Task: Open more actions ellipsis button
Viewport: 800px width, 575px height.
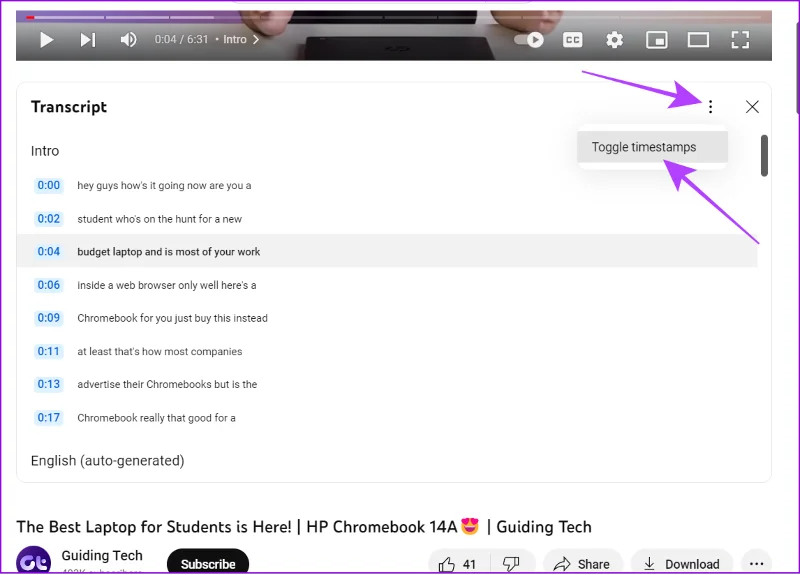Action: (x=757, y=564)
